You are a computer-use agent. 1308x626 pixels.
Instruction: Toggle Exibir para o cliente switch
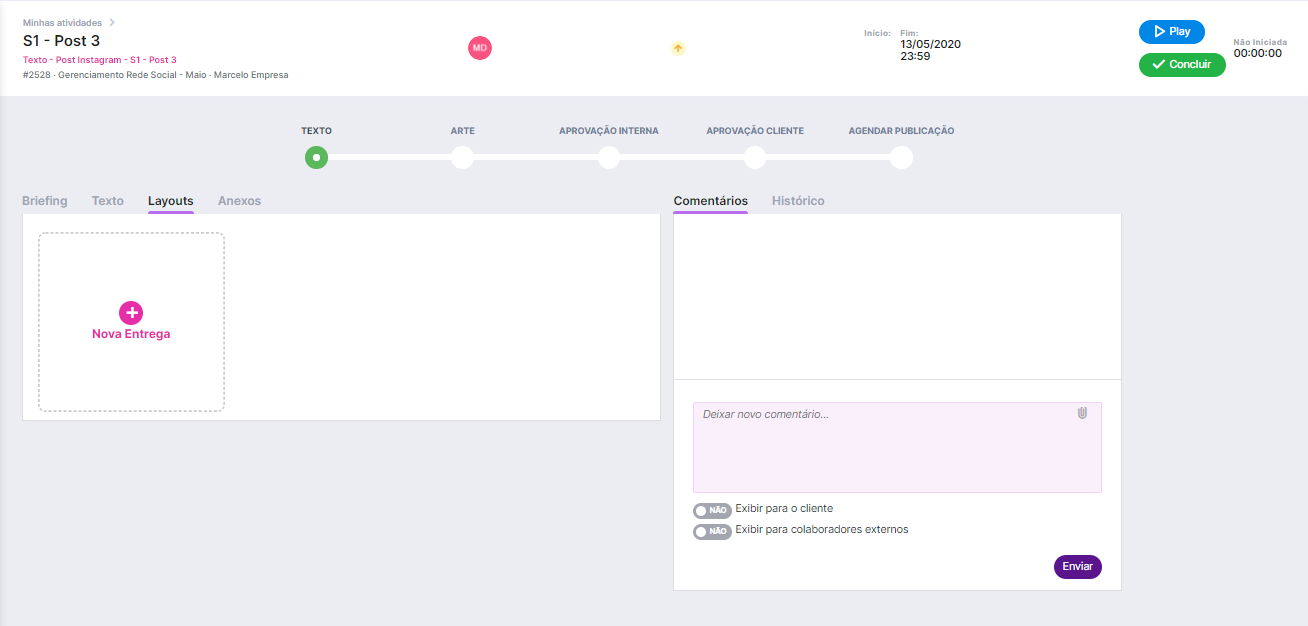712,510
